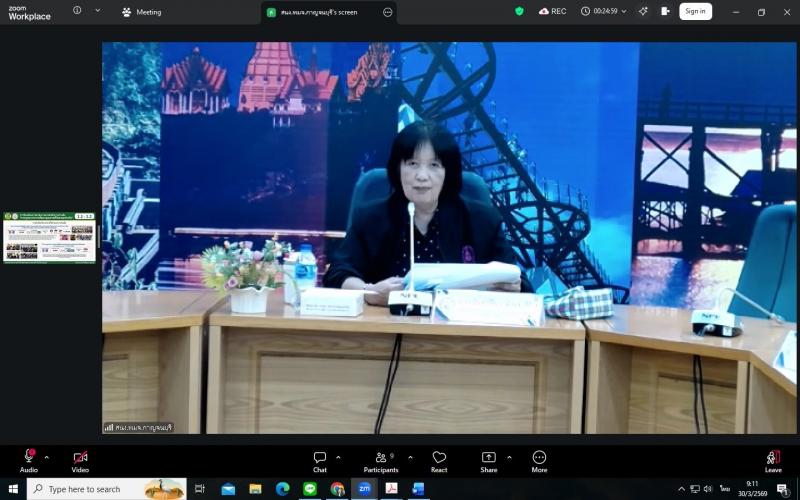
Task: Open the React emoji menu
Action: point(439,461)
